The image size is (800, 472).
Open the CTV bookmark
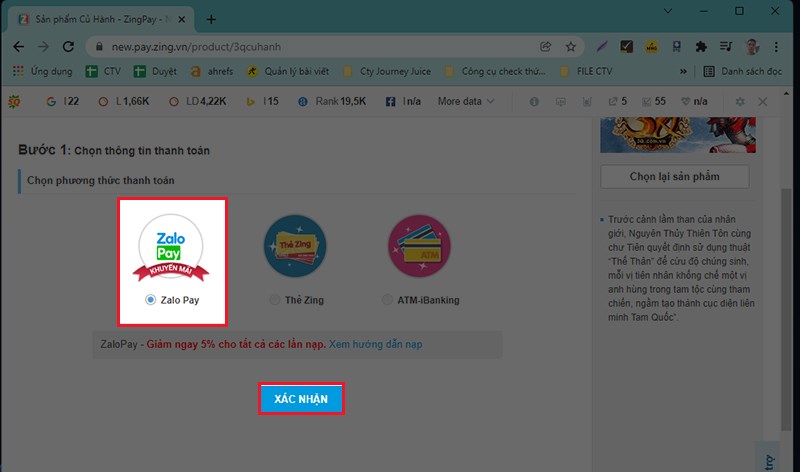pyautogui.click(x=104, y=71)
